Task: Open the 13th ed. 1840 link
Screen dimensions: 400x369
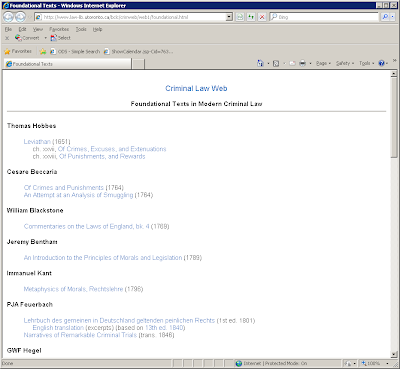Action: [164, 328]
